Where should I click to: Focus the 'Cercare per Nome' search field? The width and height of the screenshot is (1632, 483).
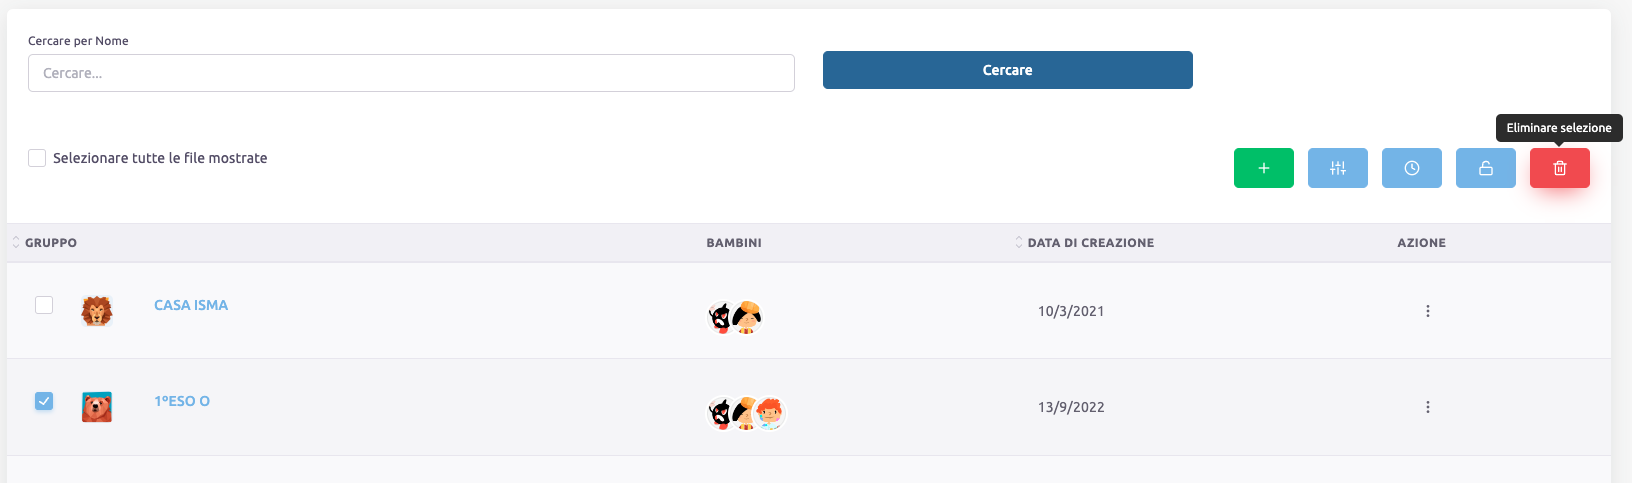(x=411, y=73)
